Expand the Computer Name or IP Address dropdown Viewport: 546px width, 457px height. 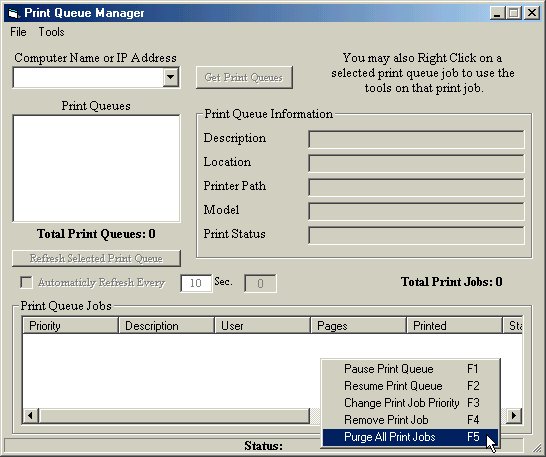pyautogui.click(x=171, y=77)
